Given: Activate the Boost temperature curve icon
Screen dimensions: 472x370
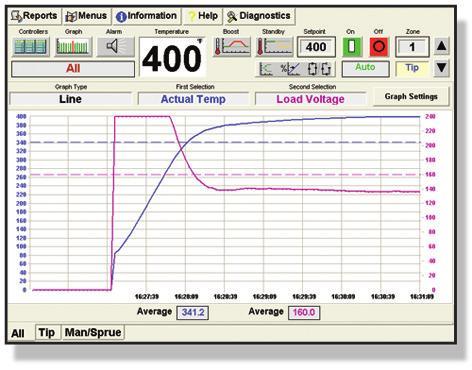Looking at the screenshot, I should point(232,46).
